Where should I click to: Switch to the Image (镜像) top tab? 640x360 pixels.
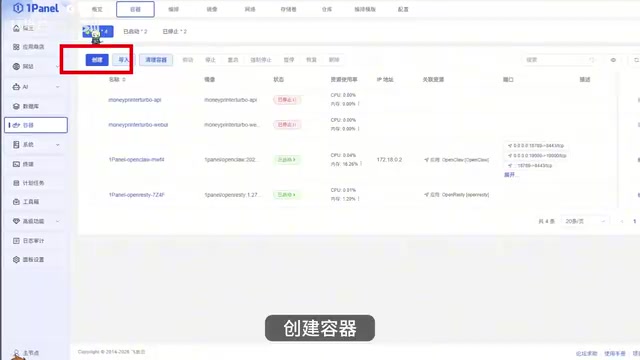(x=212, y=9)
